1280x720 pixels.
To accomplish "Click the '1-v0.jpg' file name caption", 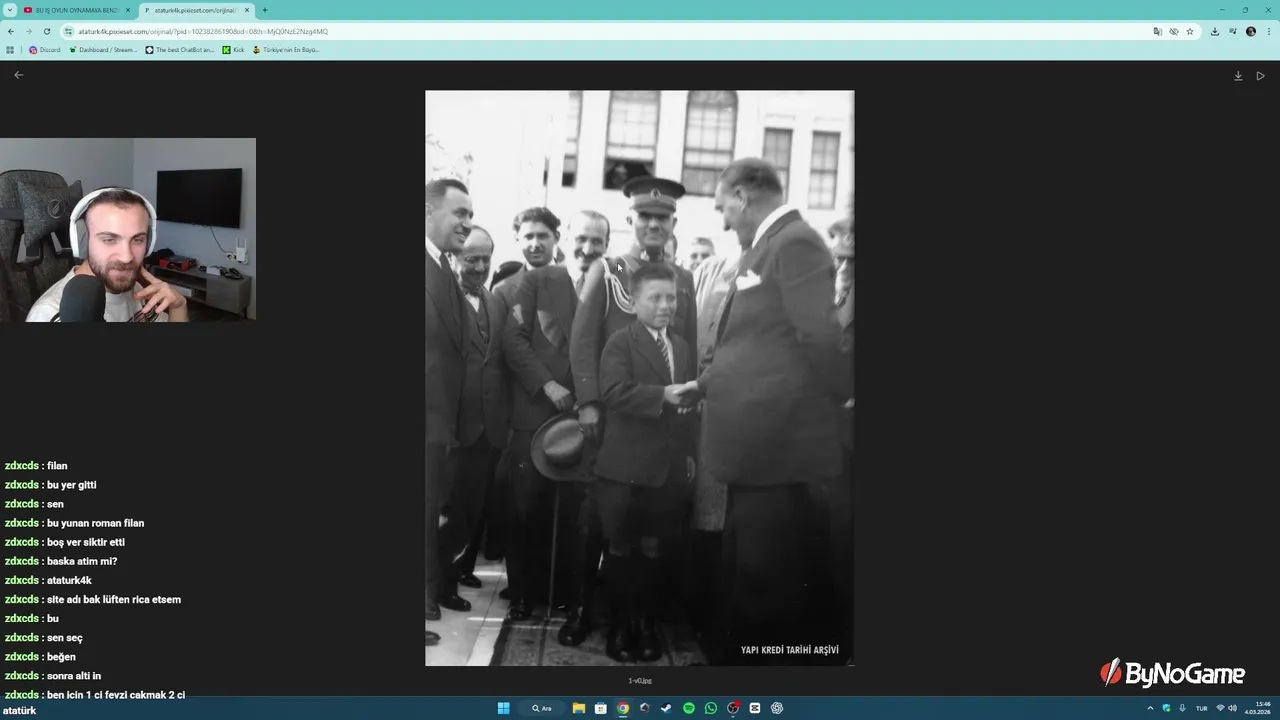I will (640, 681).
